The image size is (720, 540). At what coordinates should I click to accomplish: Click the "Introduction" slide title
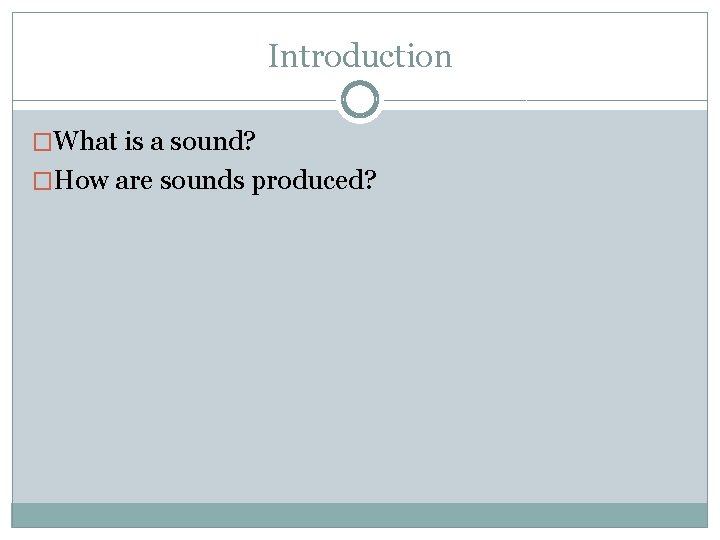coord(360,56)
